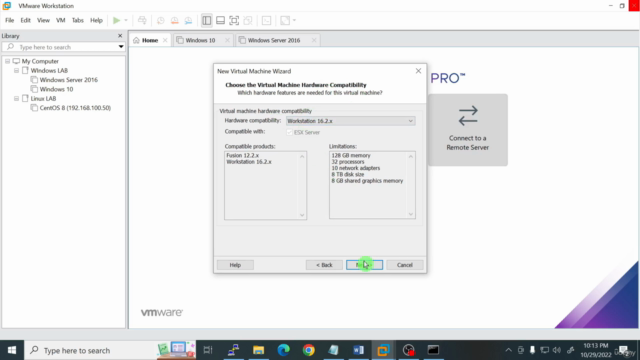
Task: Click the 8 TB disk size limitation
Action: (348, 174)
